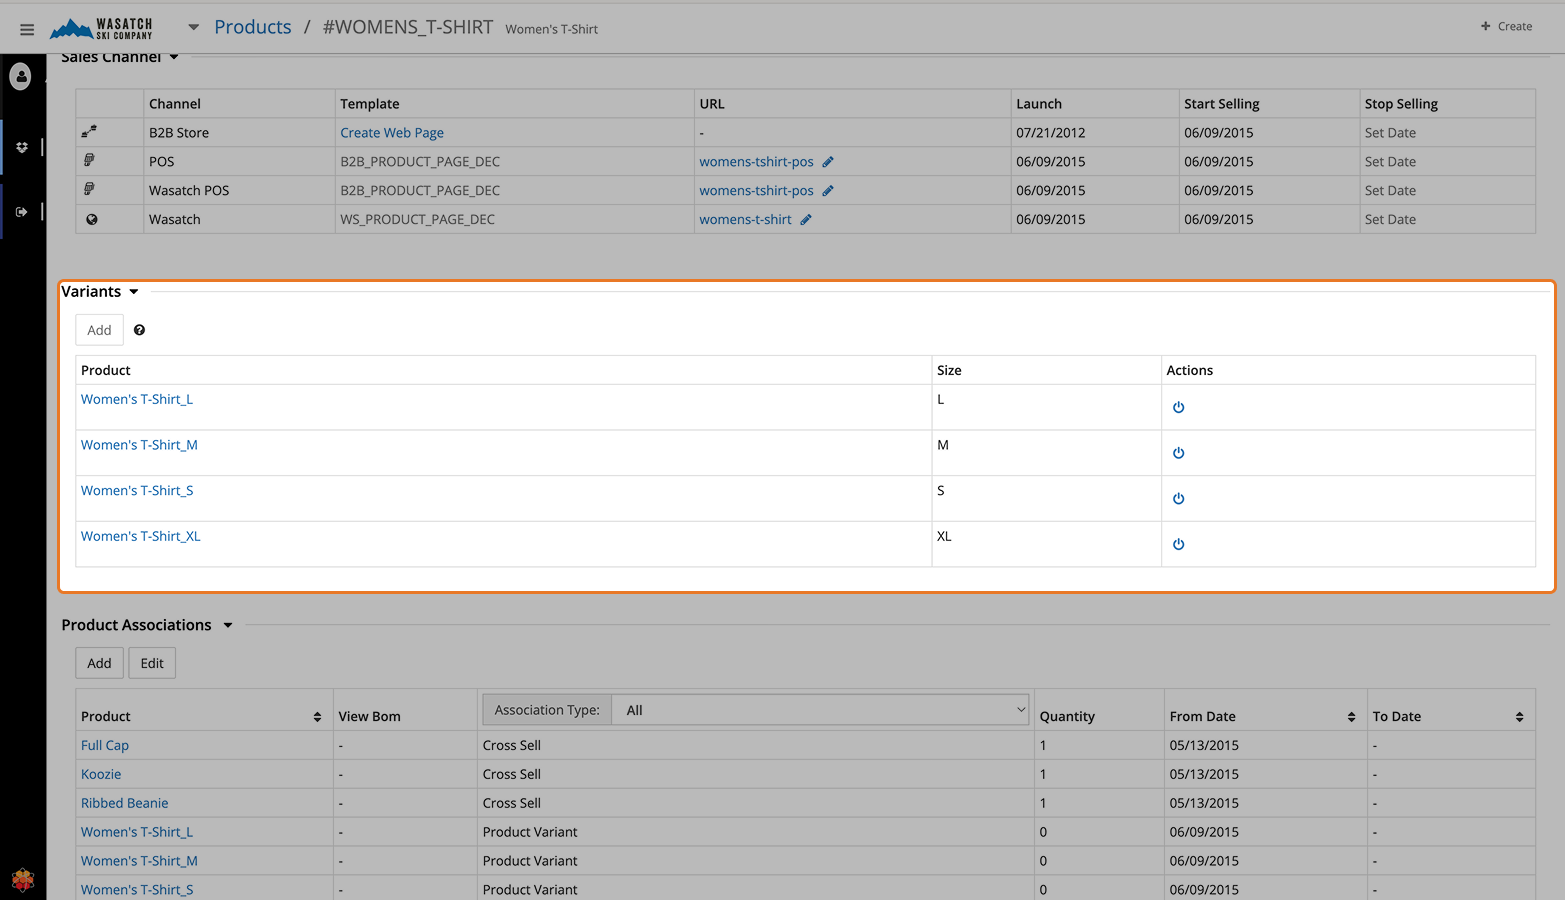Click the honeycomb logo at sidebar bottom
The height and width of the screenshot is (900, 1565).
22,879
